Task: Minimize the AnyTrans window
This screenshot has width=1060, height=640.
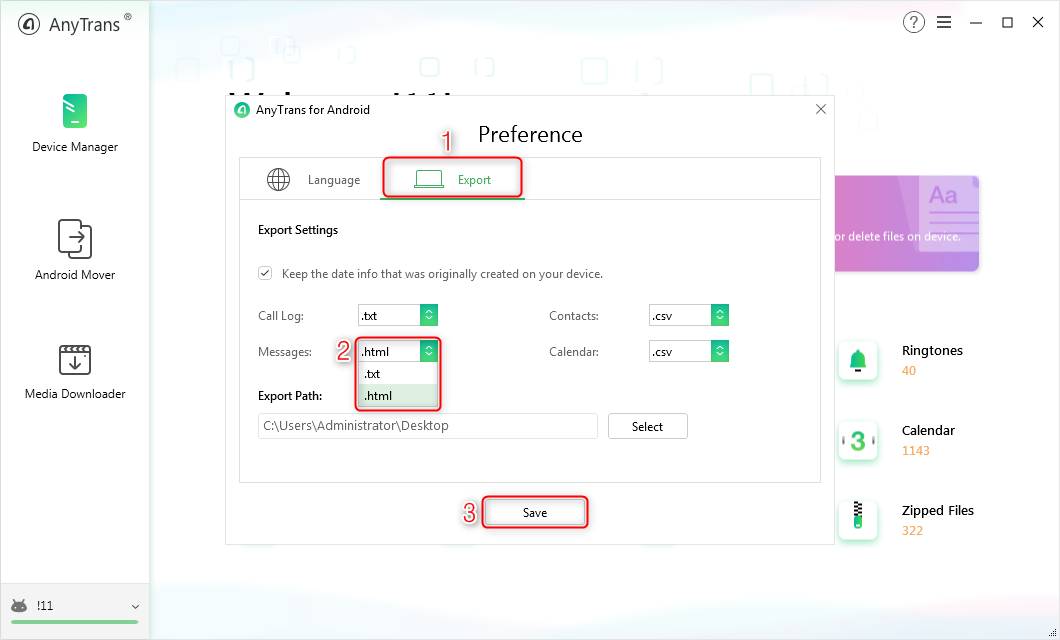Action: click(975, 23)
